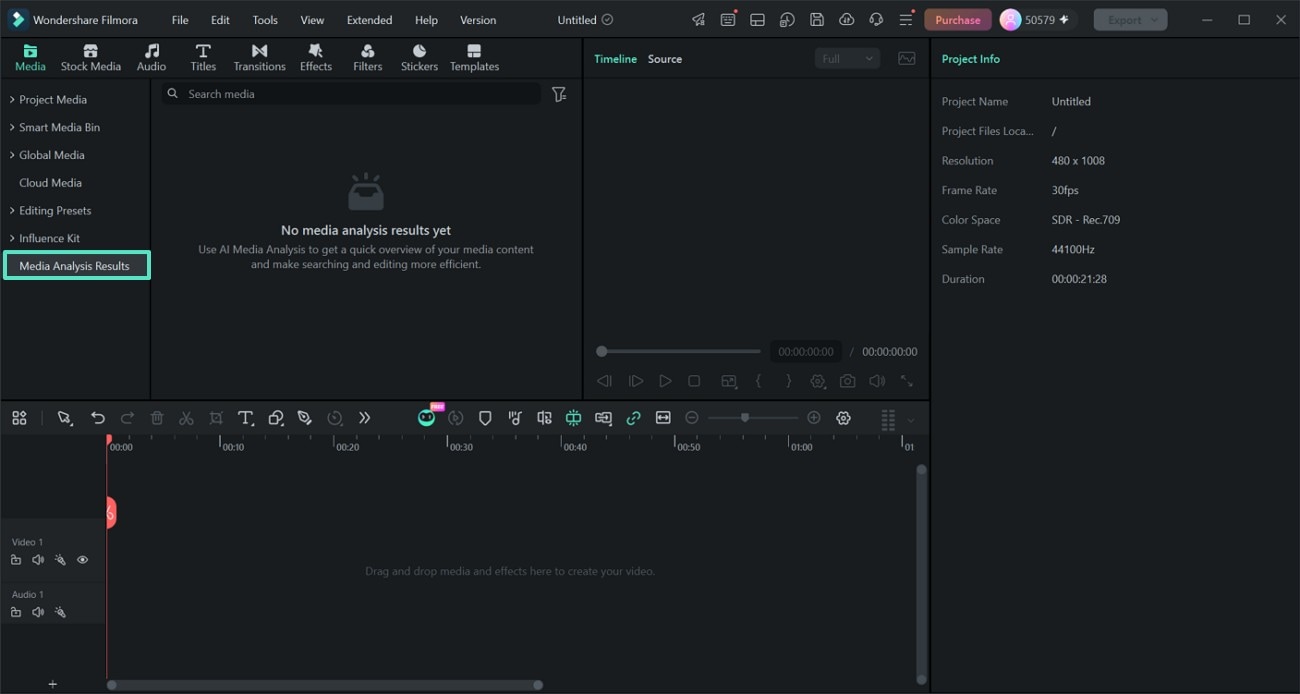The height and width of the screenshot is (694, 1300).
Task: Take a snapshot with the camera icon
Action: [848, 381]
